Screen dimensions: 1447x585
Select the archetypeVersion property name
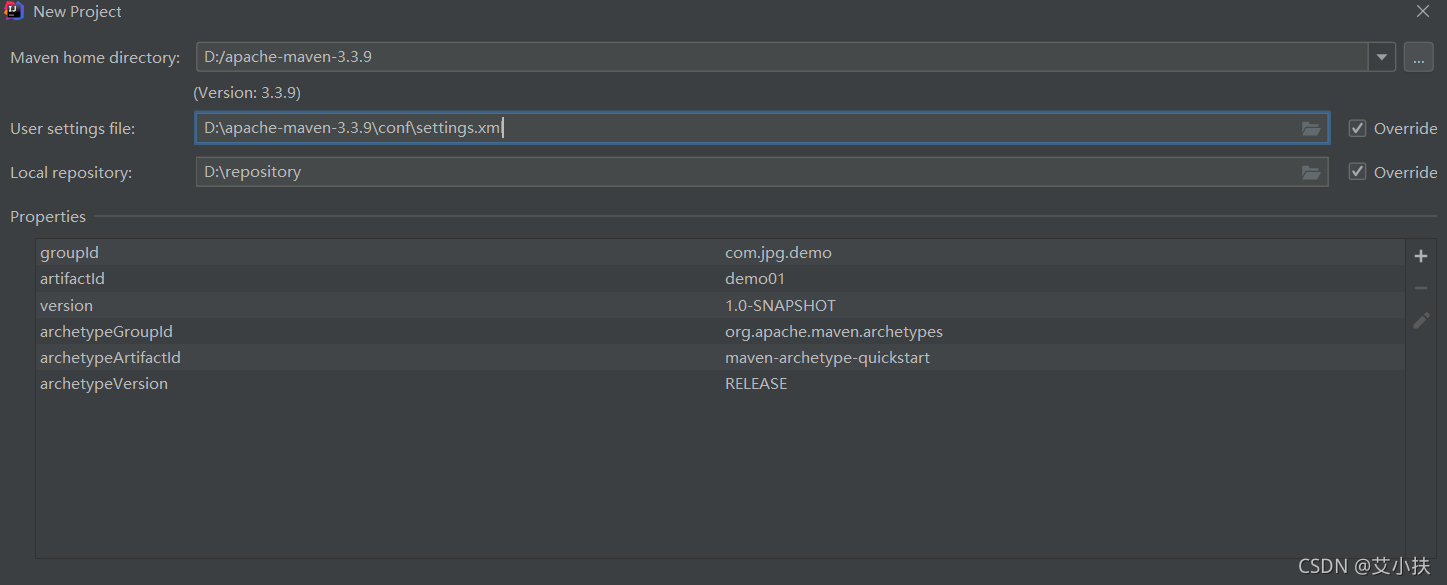(104, 383)
